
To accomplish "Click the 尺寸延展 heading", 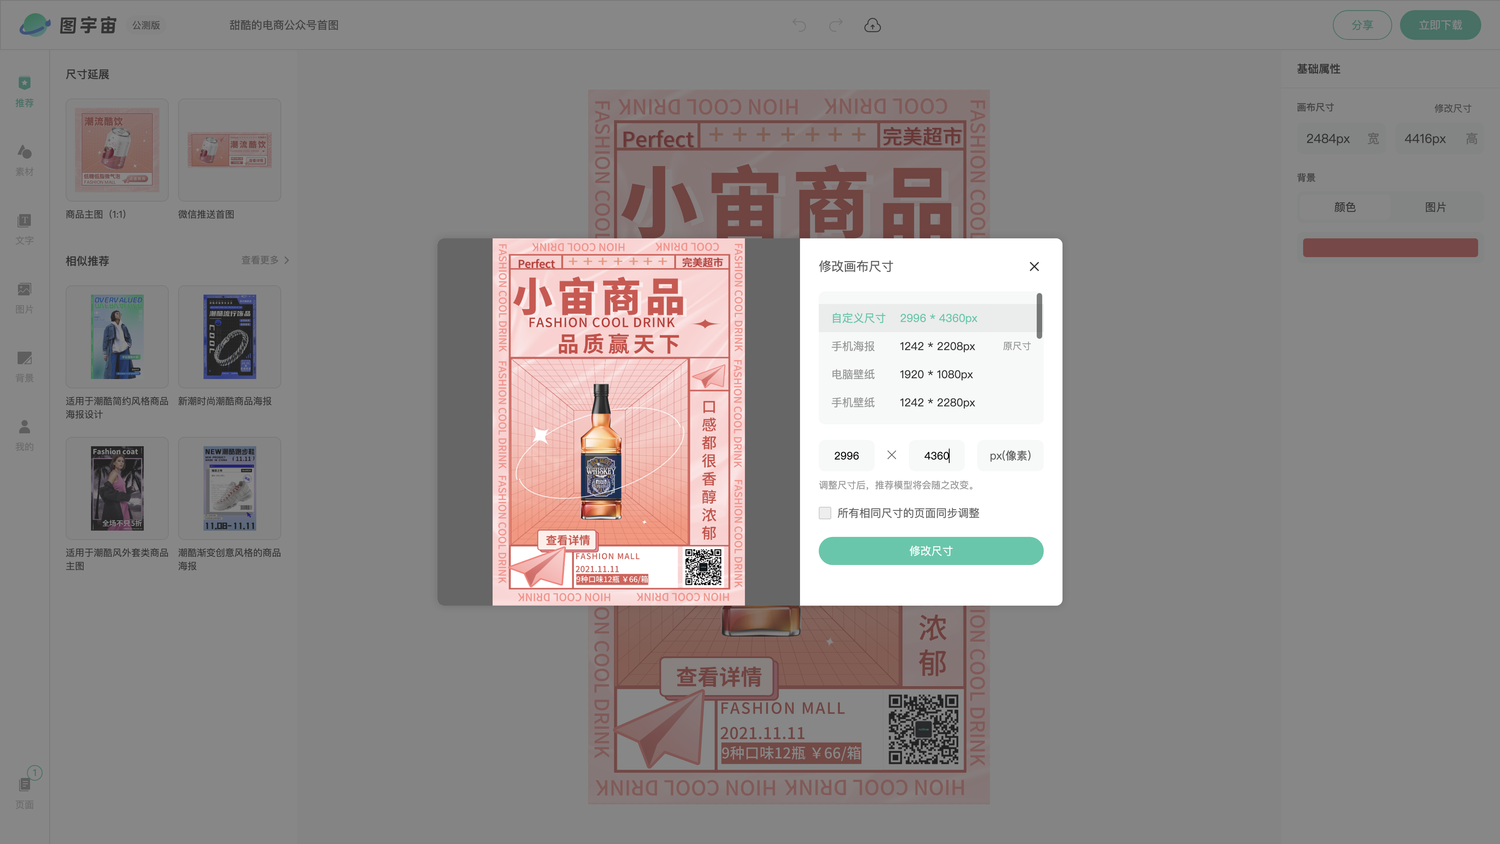I will click(87, 75).
